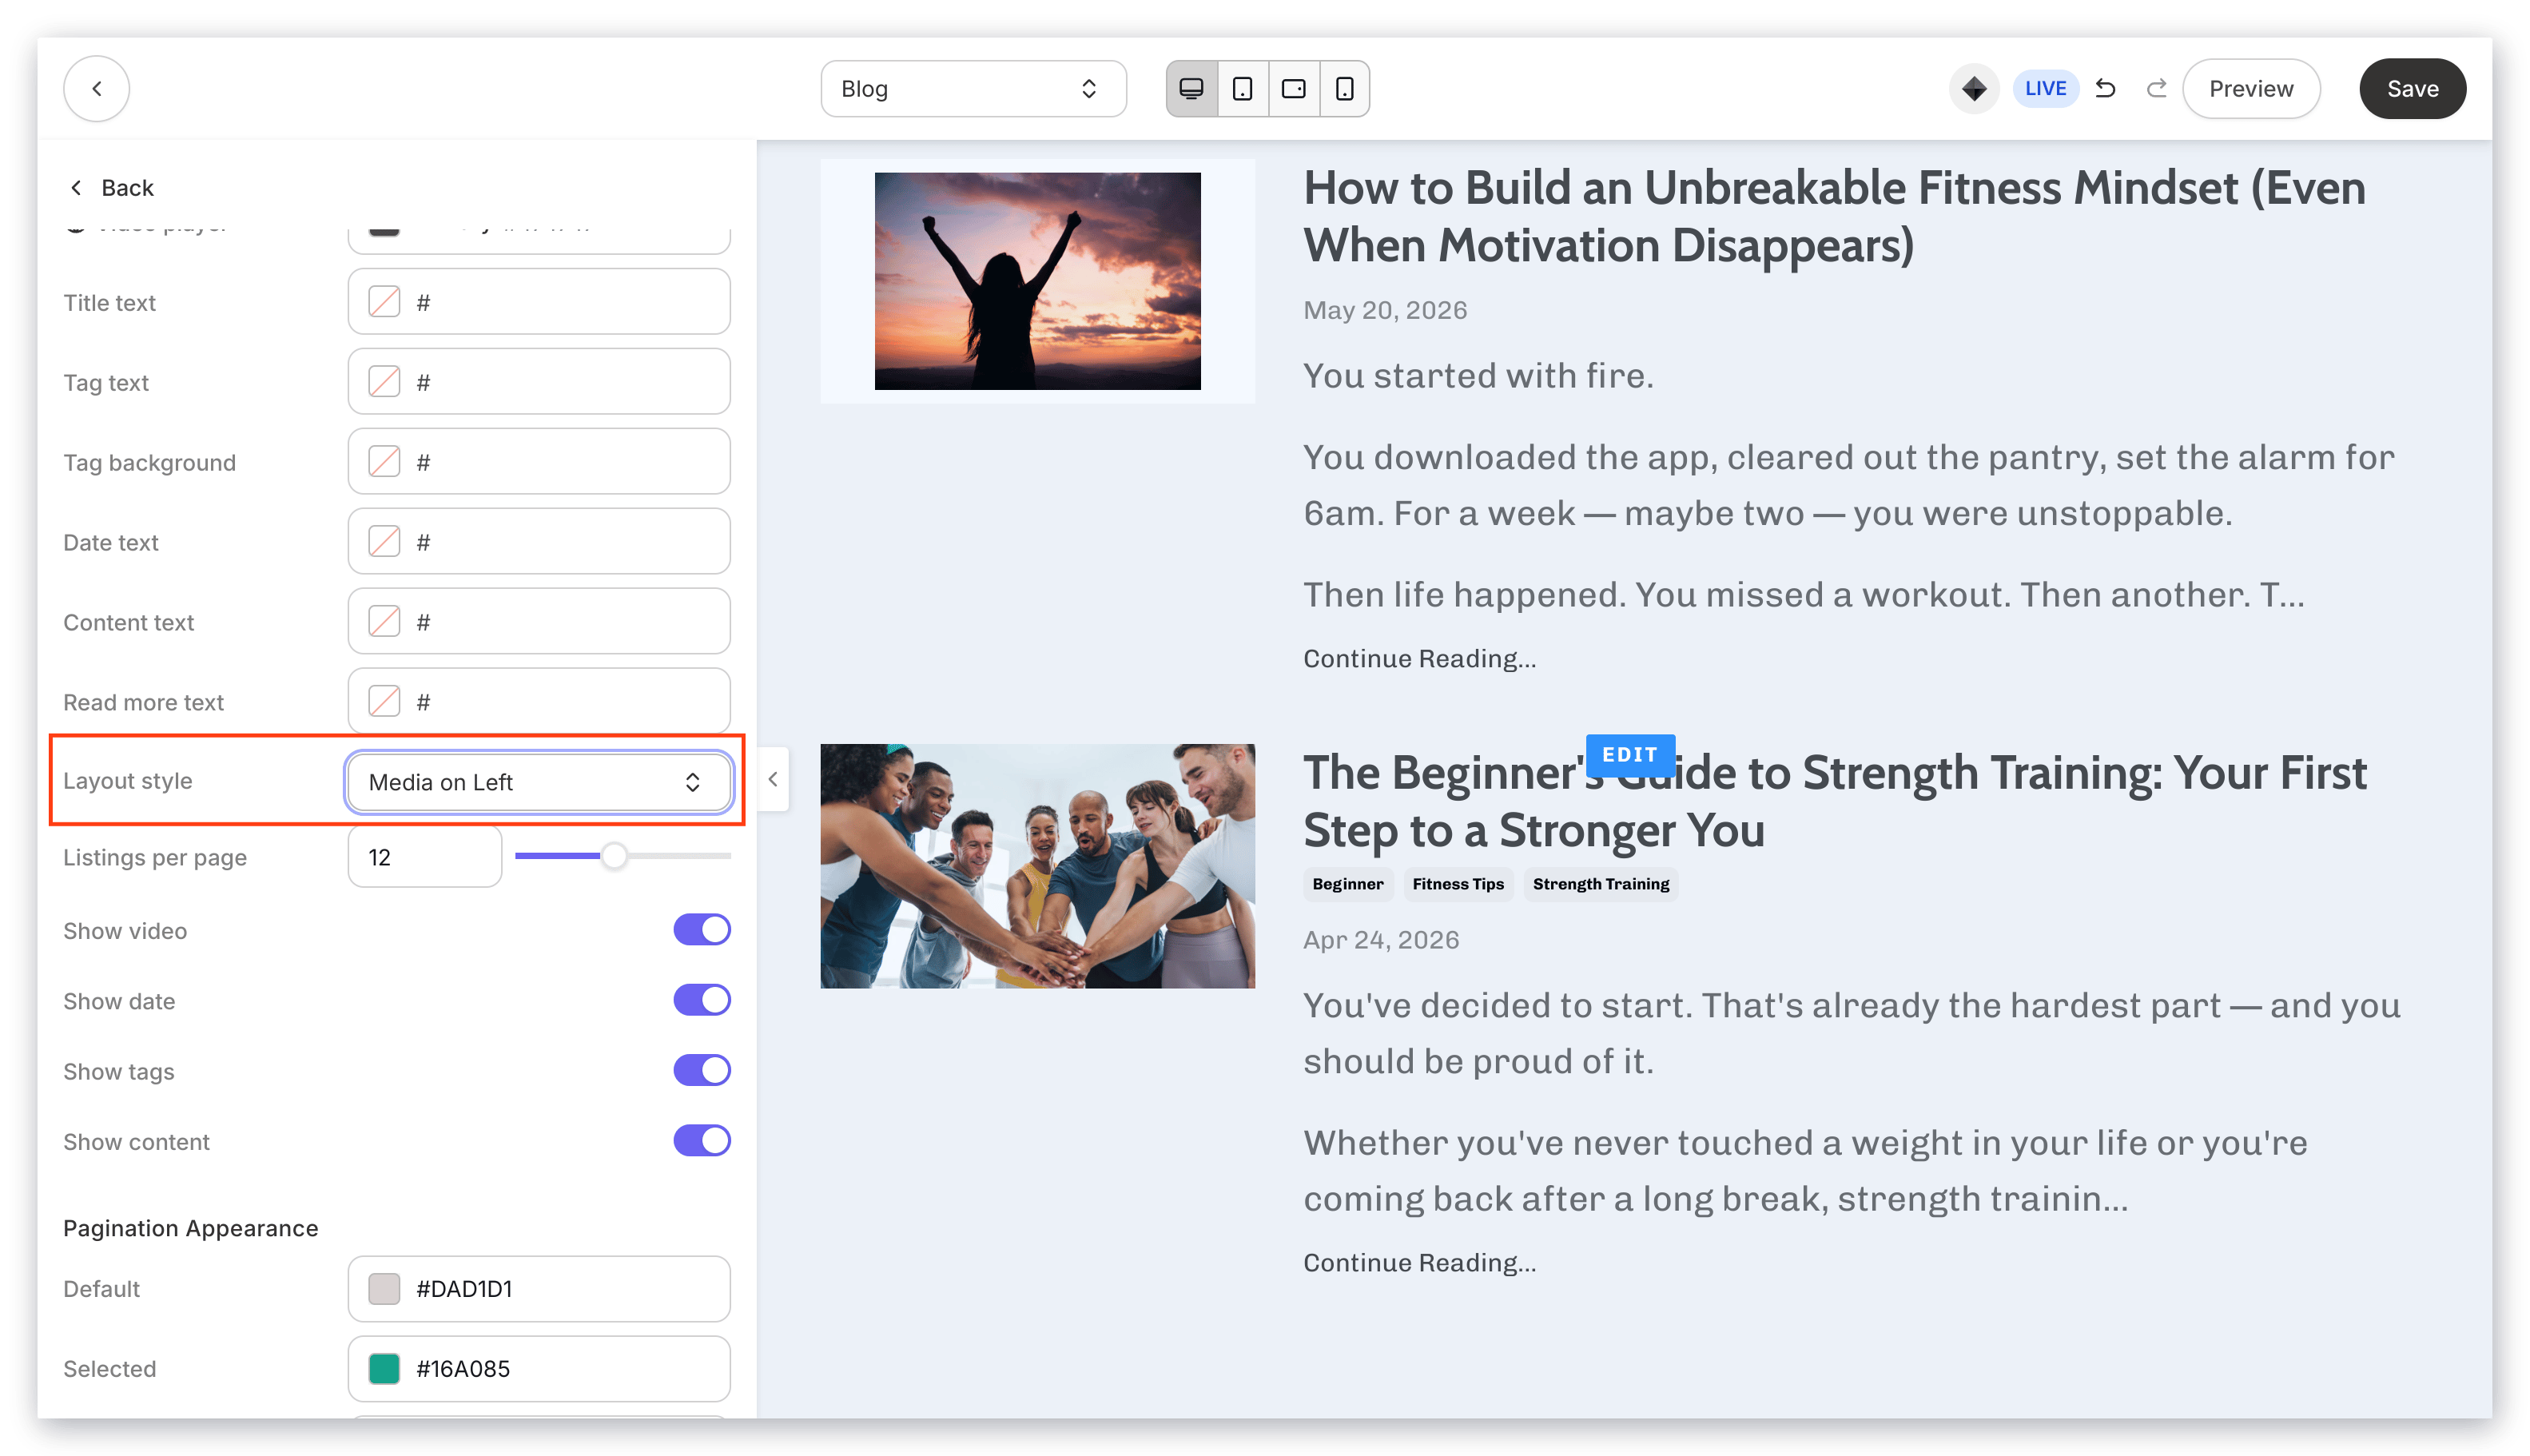Click Continue Reading under the Strength Training post

point(1419,1263)
